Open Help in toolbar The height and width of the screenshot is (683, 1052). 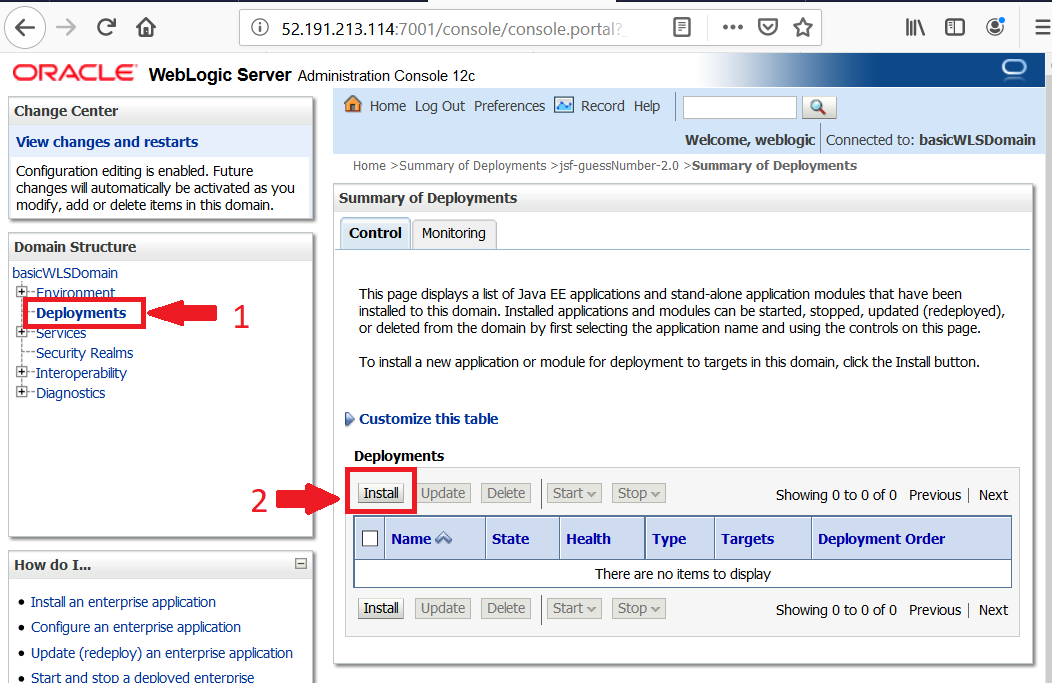tap(647, 106)
